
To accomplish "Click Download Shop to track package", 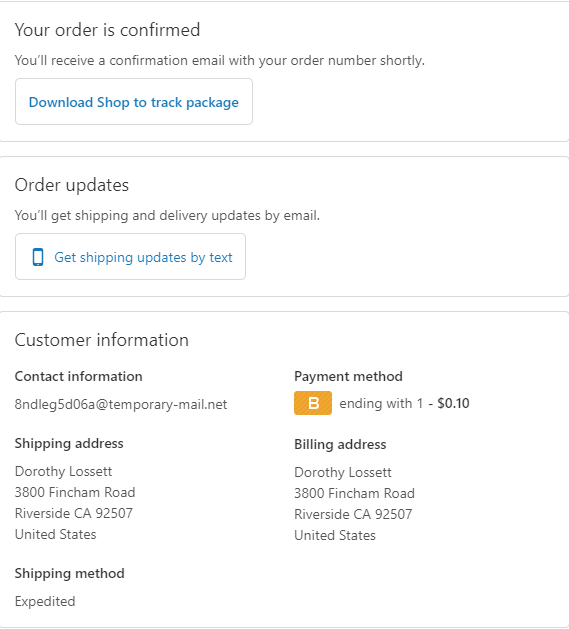I will pos(134,102).
